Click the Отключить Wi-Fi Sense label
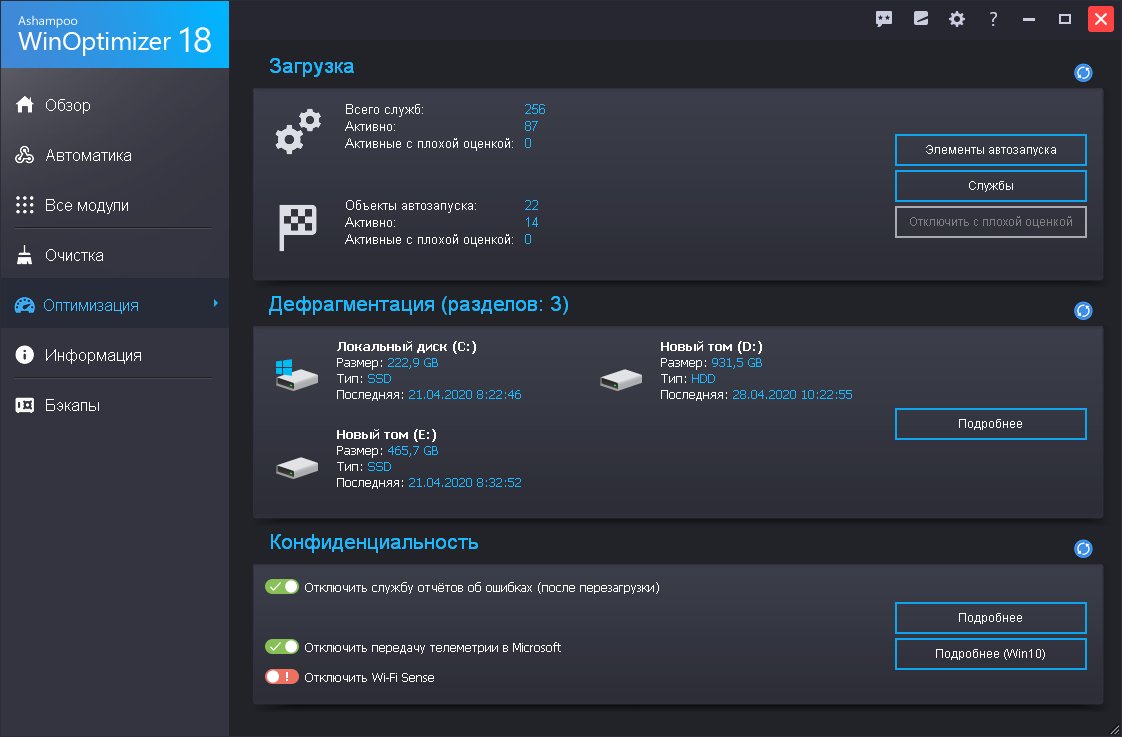 (369, 678)
